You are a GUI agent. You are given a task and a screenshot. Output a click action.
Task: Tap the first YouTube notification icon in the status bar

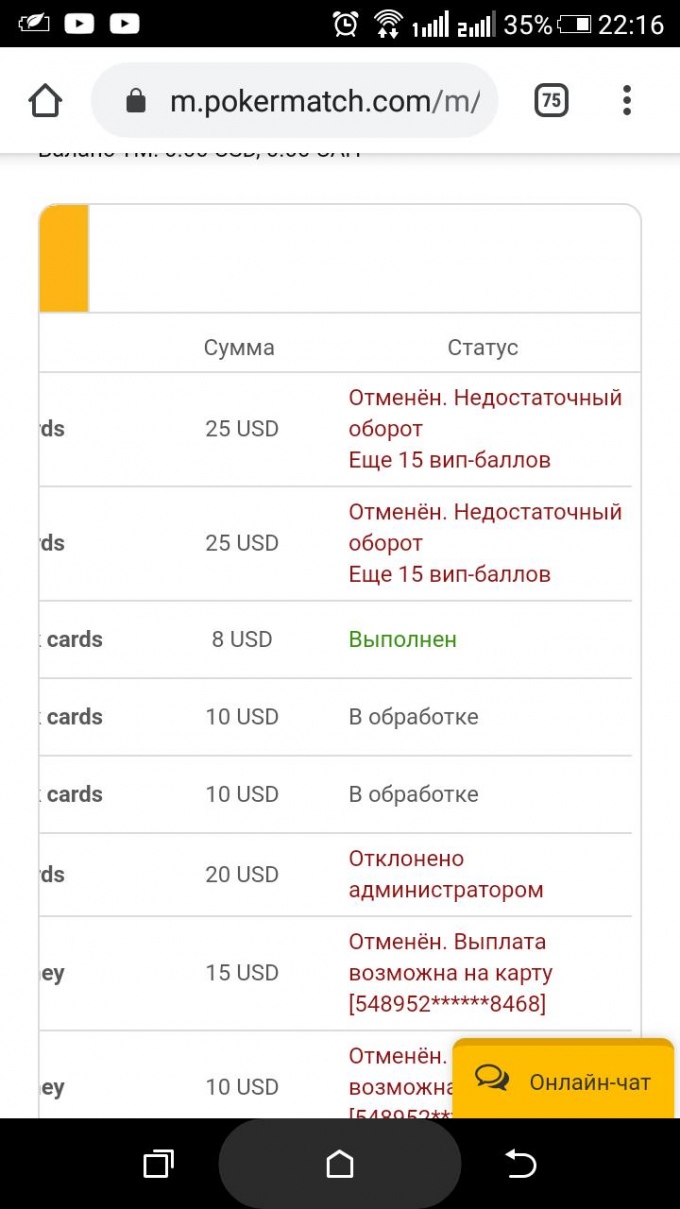pyautogui.click(x=79, y=23)
